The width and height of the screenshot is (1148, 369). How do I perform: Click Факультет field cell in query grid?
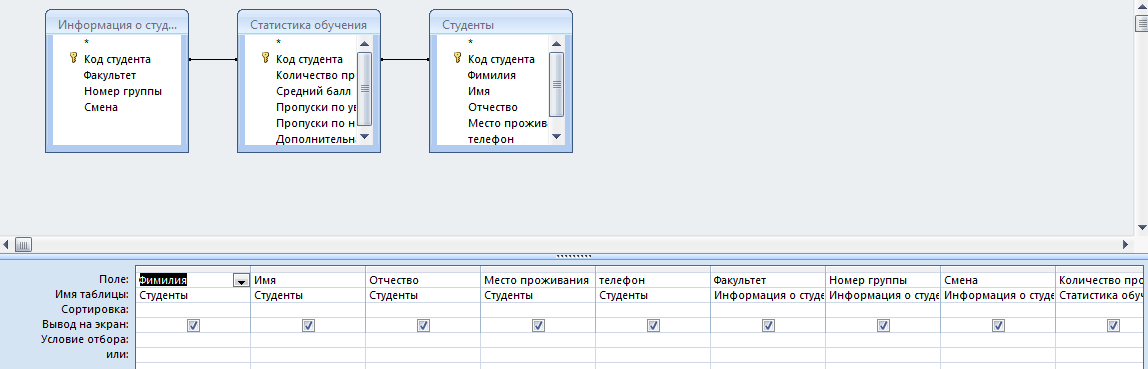pos(768,280)
